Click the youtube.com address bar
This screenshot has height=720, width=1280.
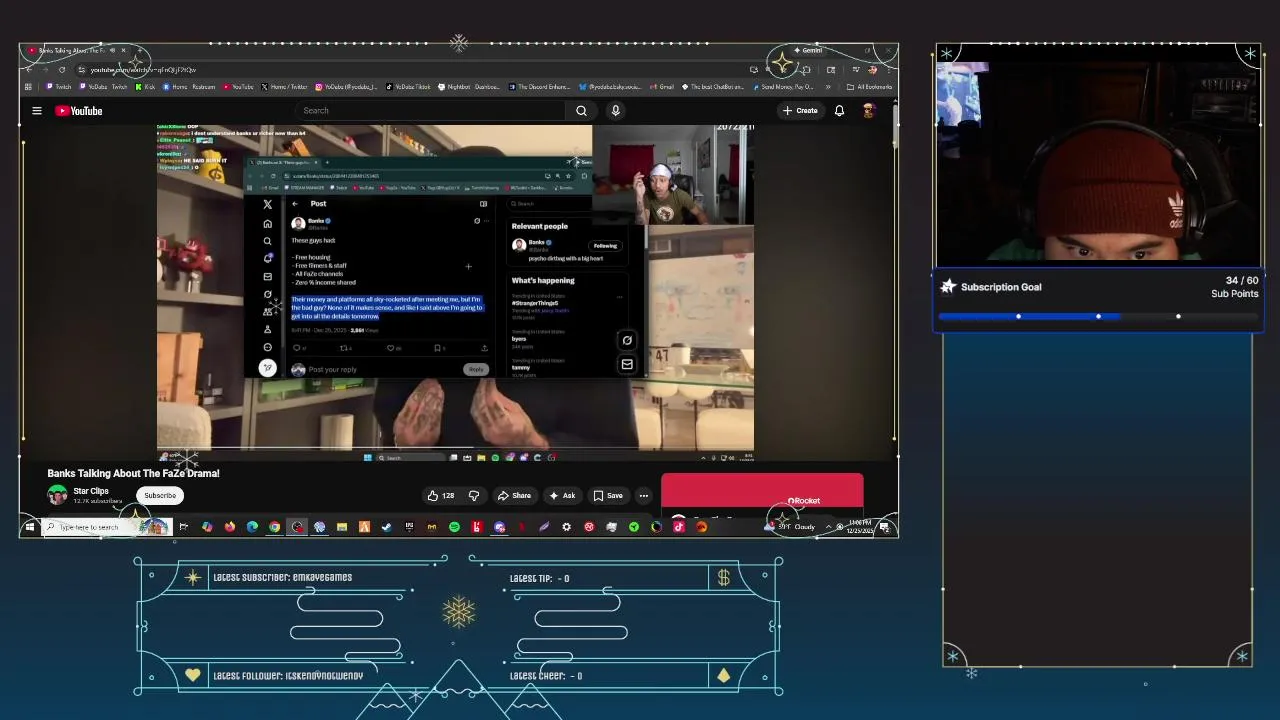[x=400, y=69]
